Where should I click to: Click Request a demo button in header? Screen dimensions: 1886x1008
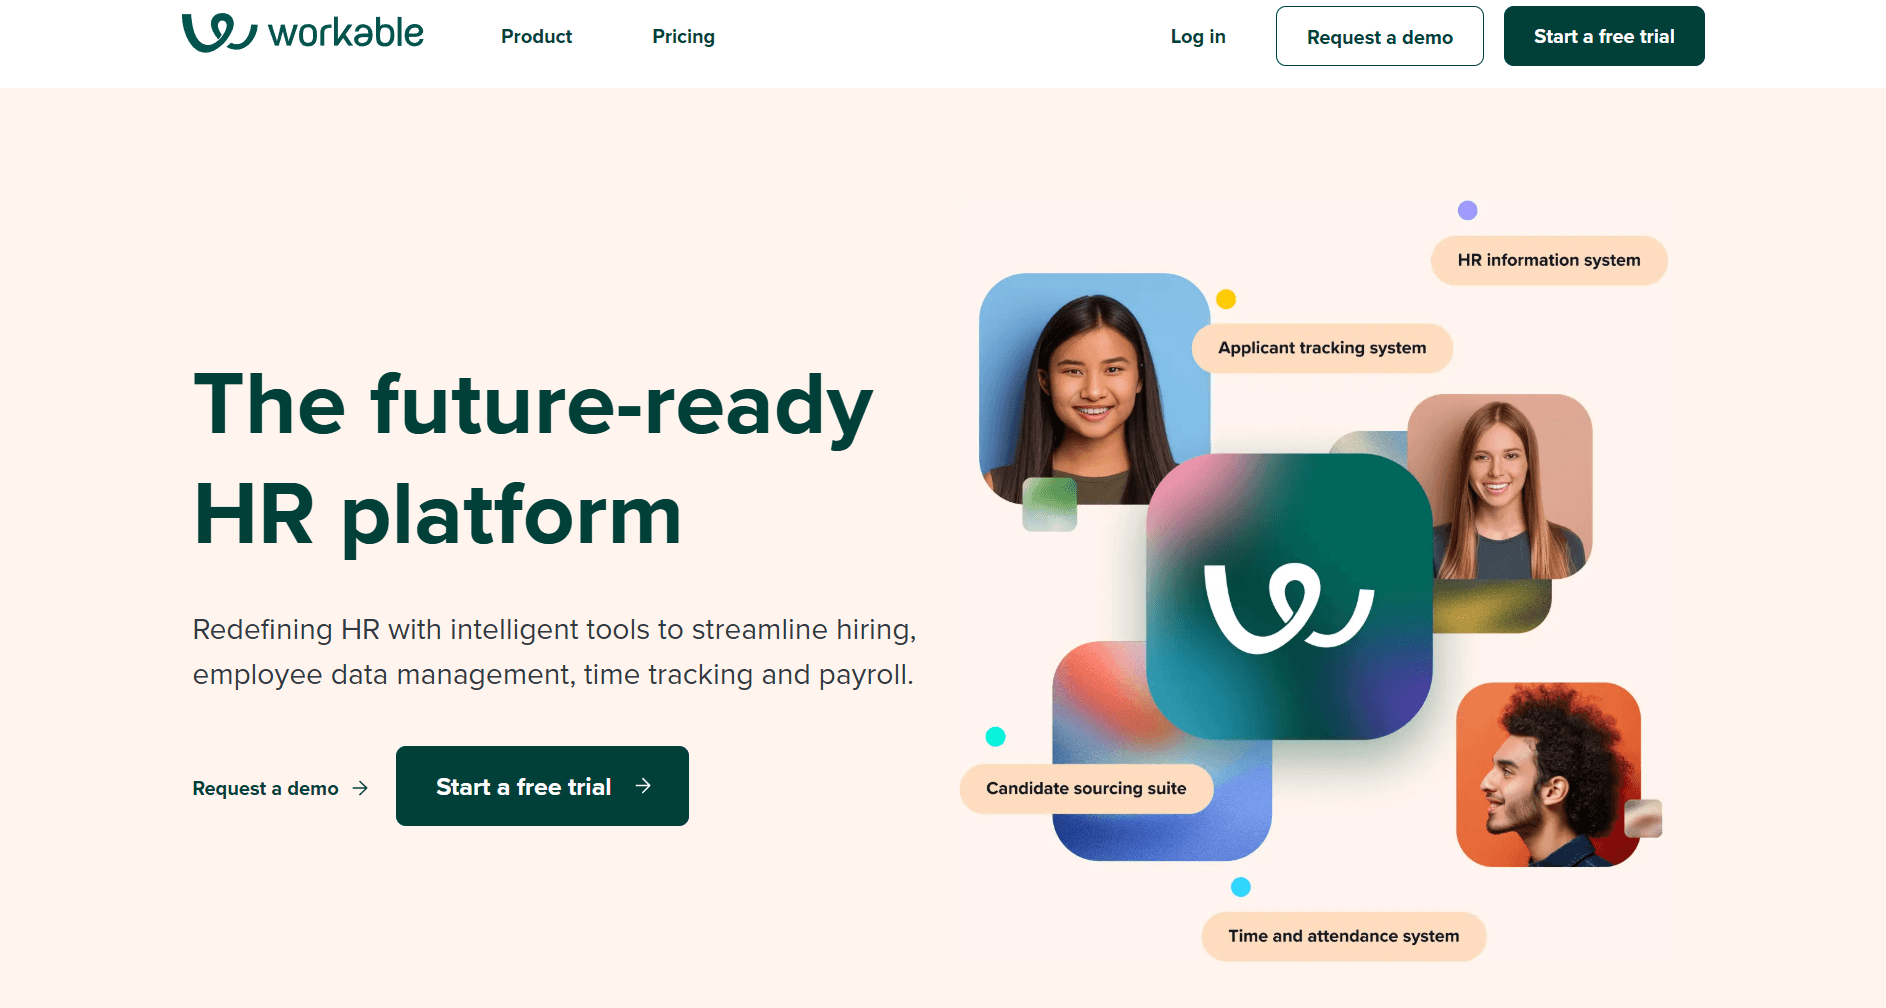pos(1380,36)
